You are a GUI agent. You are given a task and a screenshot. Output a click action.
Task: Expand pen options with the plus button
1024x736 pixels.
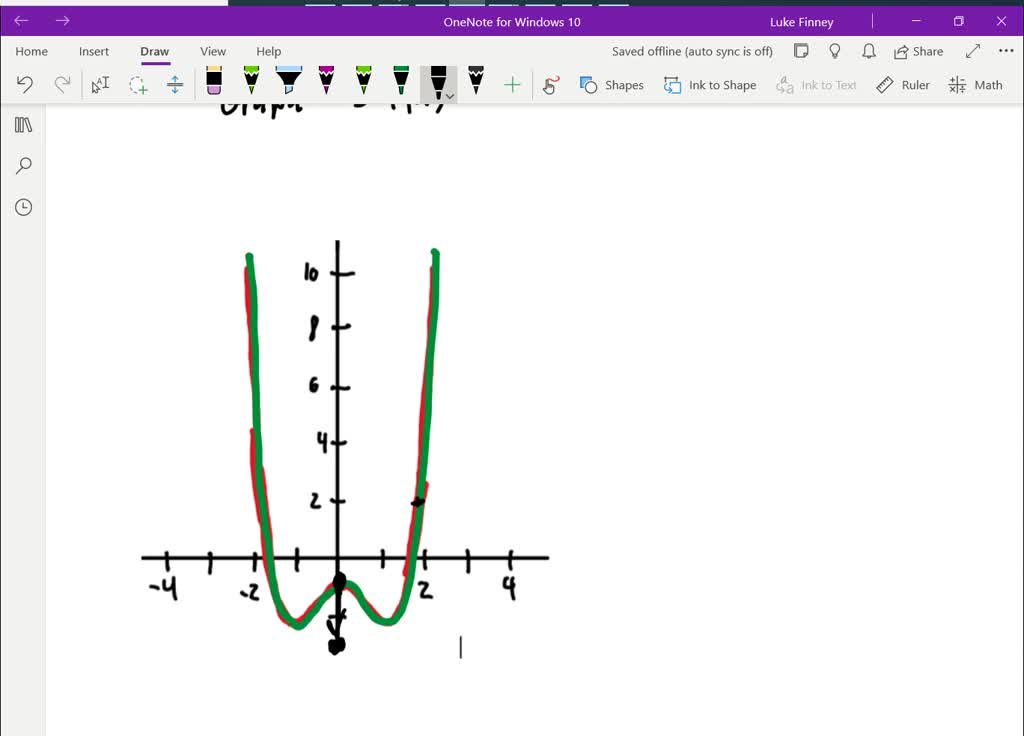coord(512,85)
